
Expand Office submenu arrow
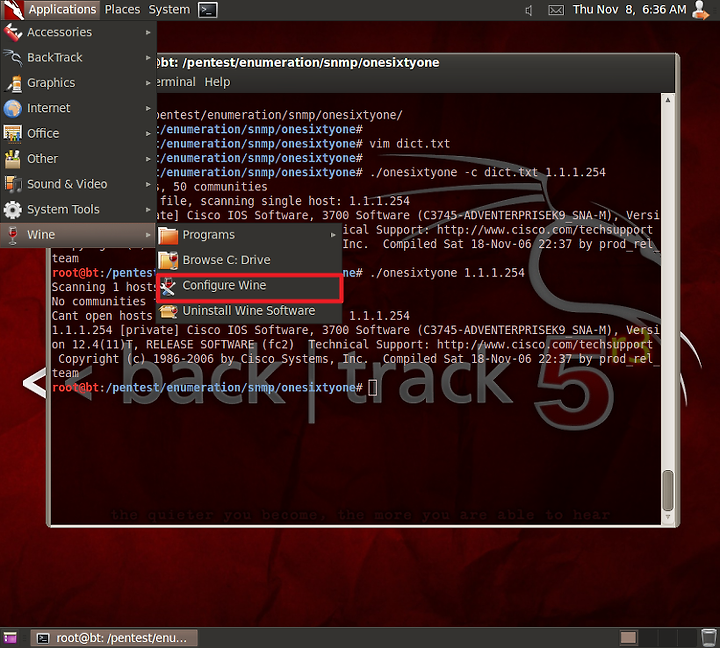click(148, 134)
